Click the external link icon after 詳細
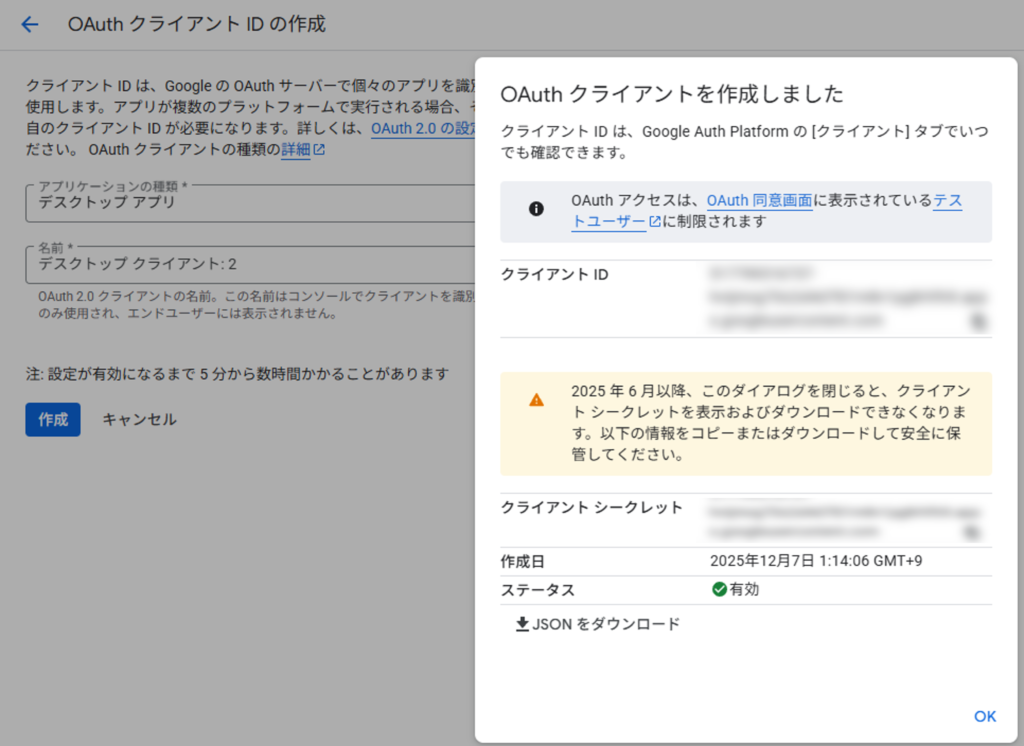 click(x=319, y=151)
